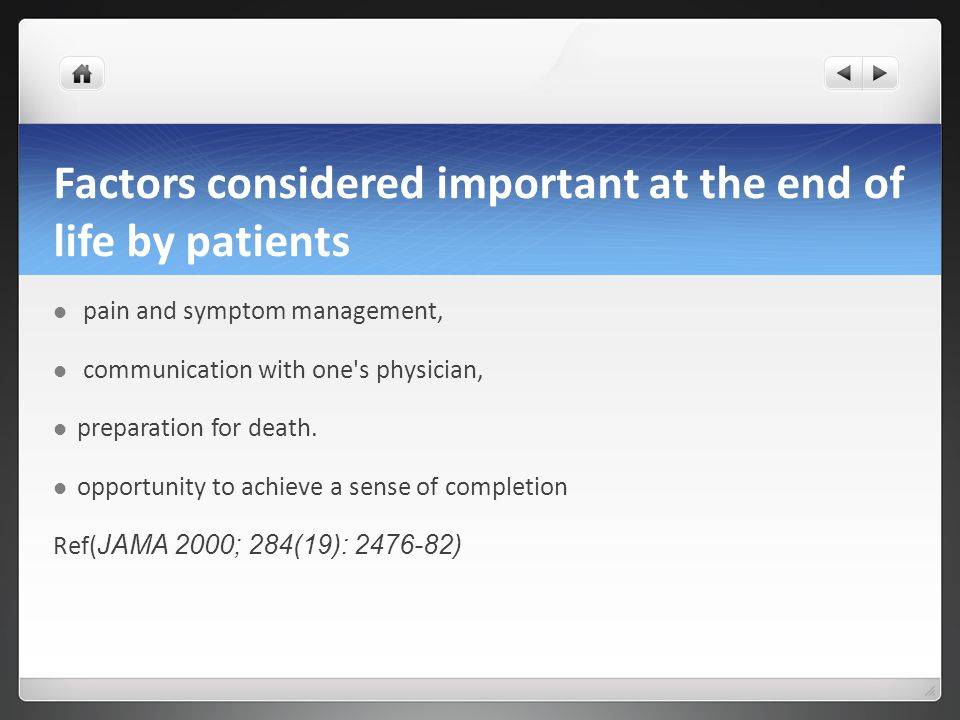960x720 pixels.
Task: Click the bullet dot beside communication with one's physician
Action: 60,372
